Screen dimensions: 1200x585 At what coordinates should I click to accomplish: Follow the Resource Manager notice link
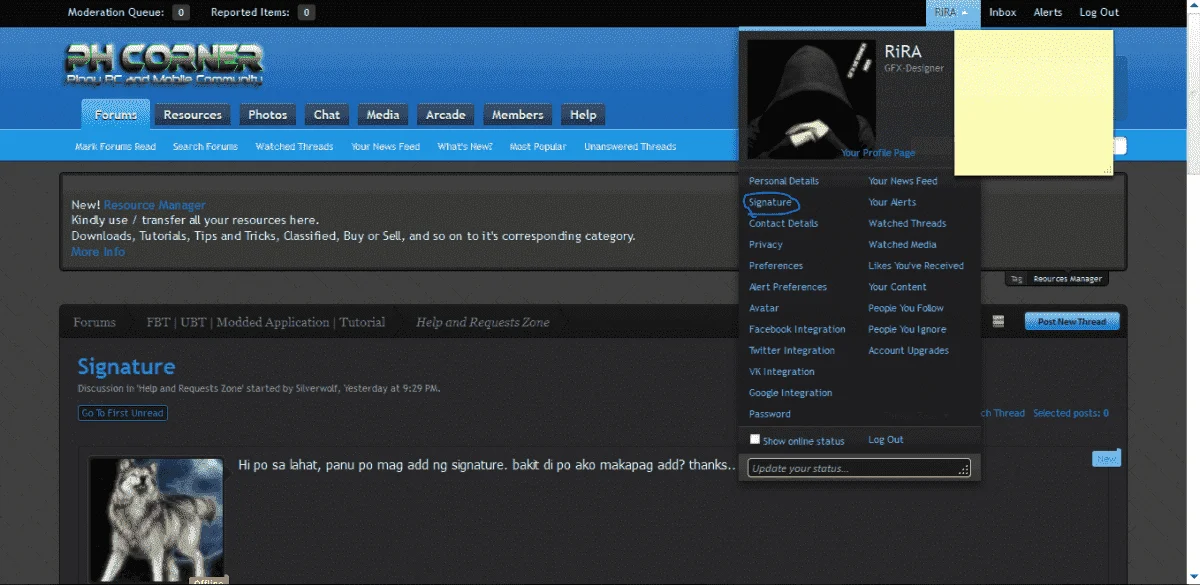tap(155, 205)
